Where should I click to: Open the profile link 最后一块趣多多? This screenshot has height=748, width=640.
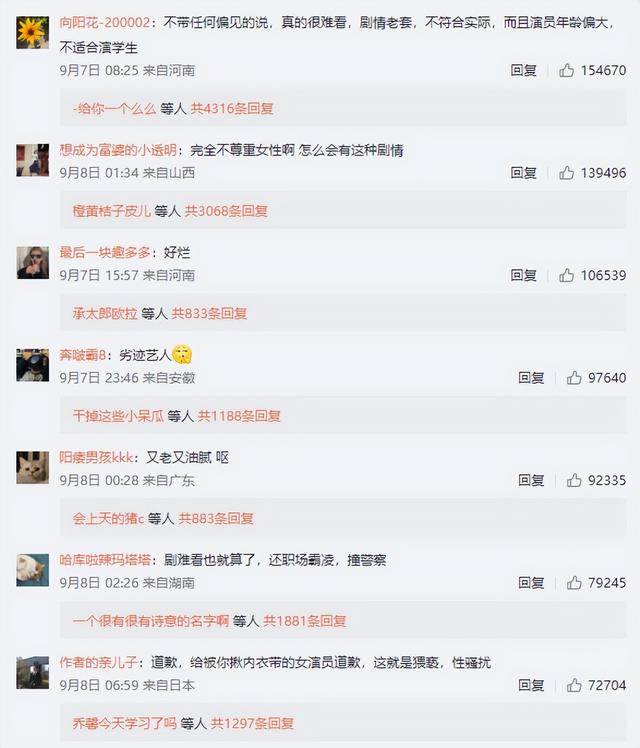pos(105,252)
